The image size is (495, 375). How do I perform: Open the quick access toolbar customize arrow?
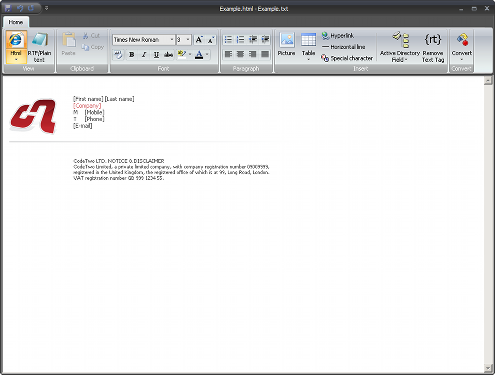coord(46,8)
